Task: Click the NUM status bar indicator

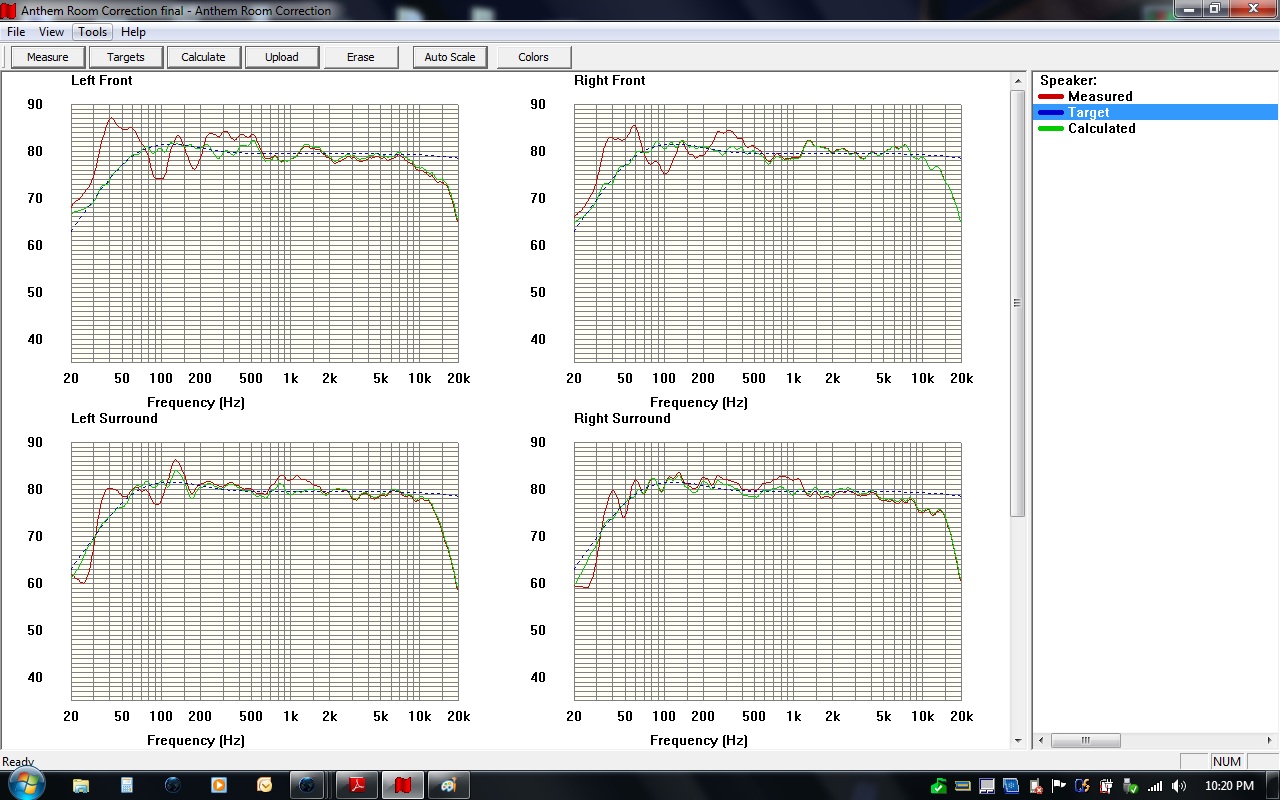Action: [x=1227, y=762]
